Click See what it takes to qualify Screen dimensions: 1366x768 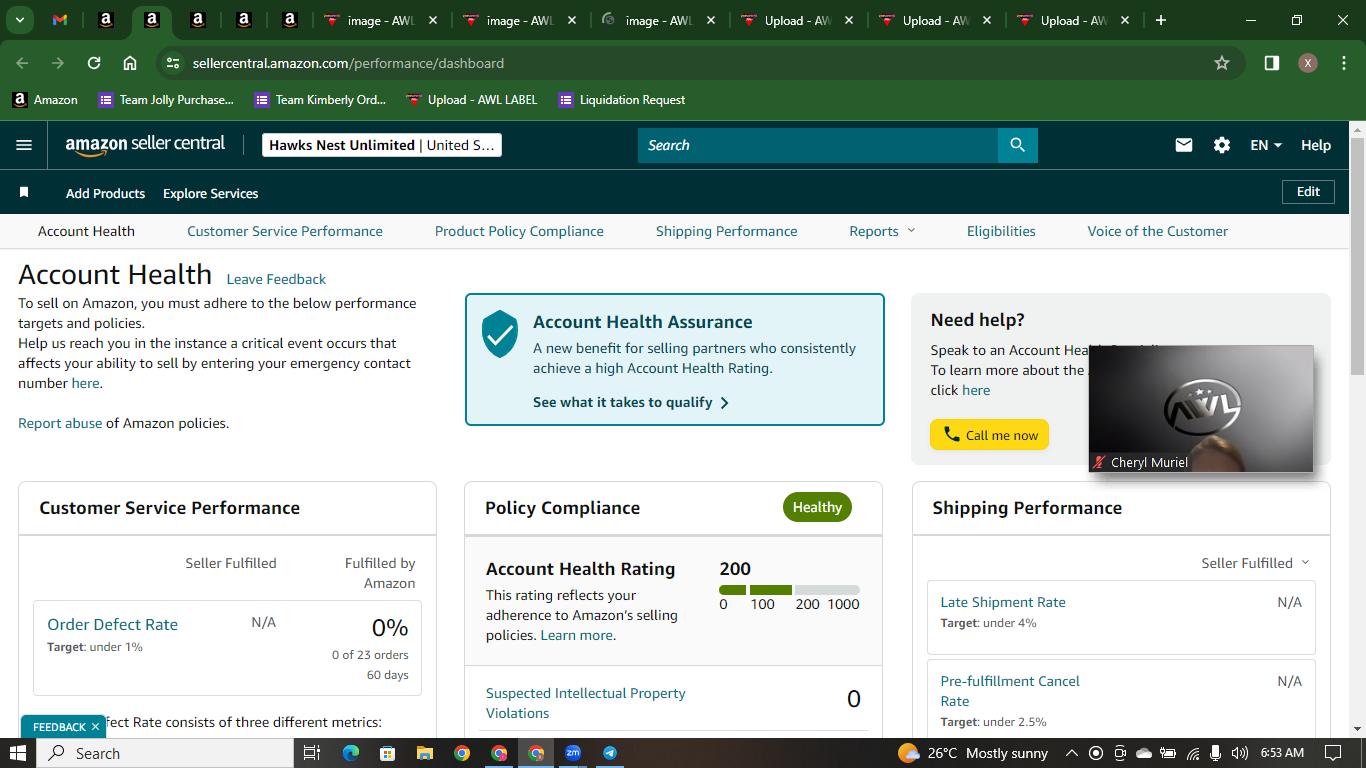pos(631,402)
